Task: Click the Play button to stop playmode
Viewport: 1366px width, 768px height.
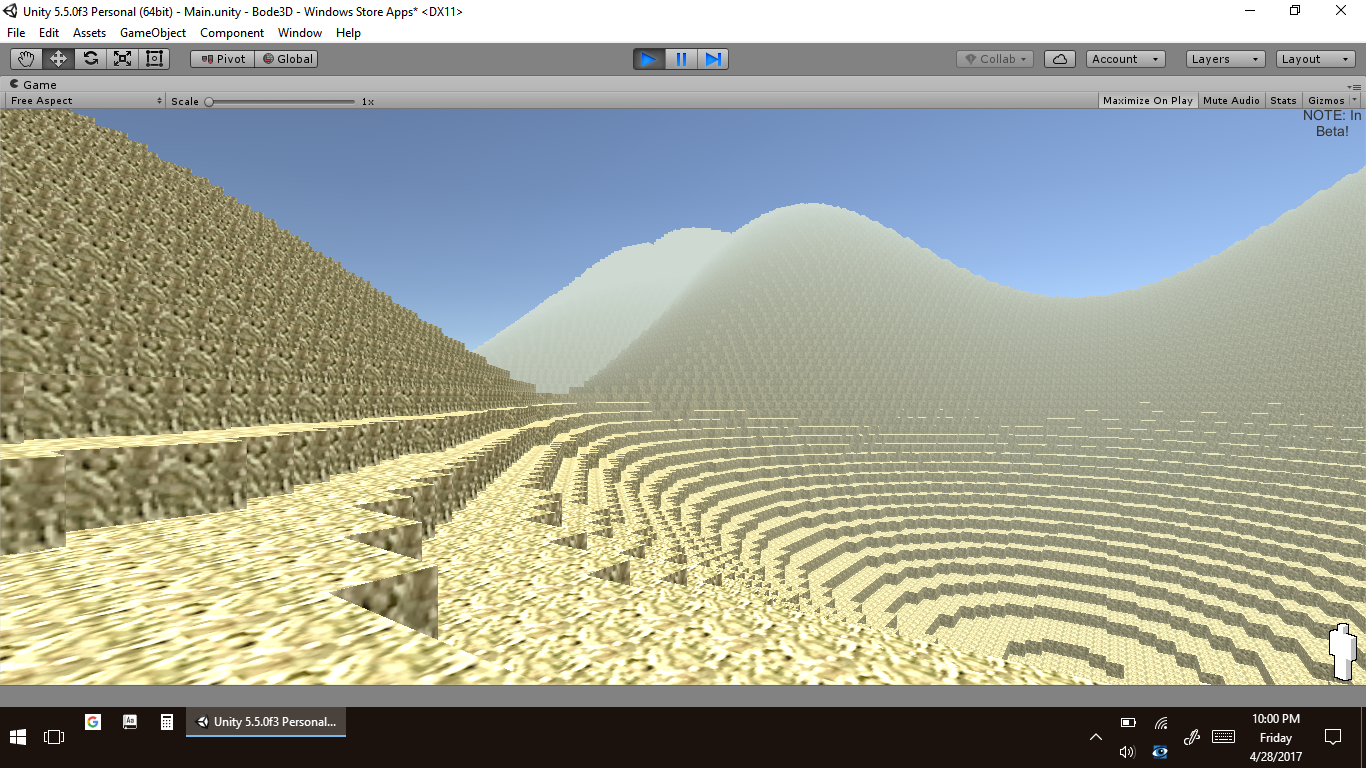Action: coord(648,59)
